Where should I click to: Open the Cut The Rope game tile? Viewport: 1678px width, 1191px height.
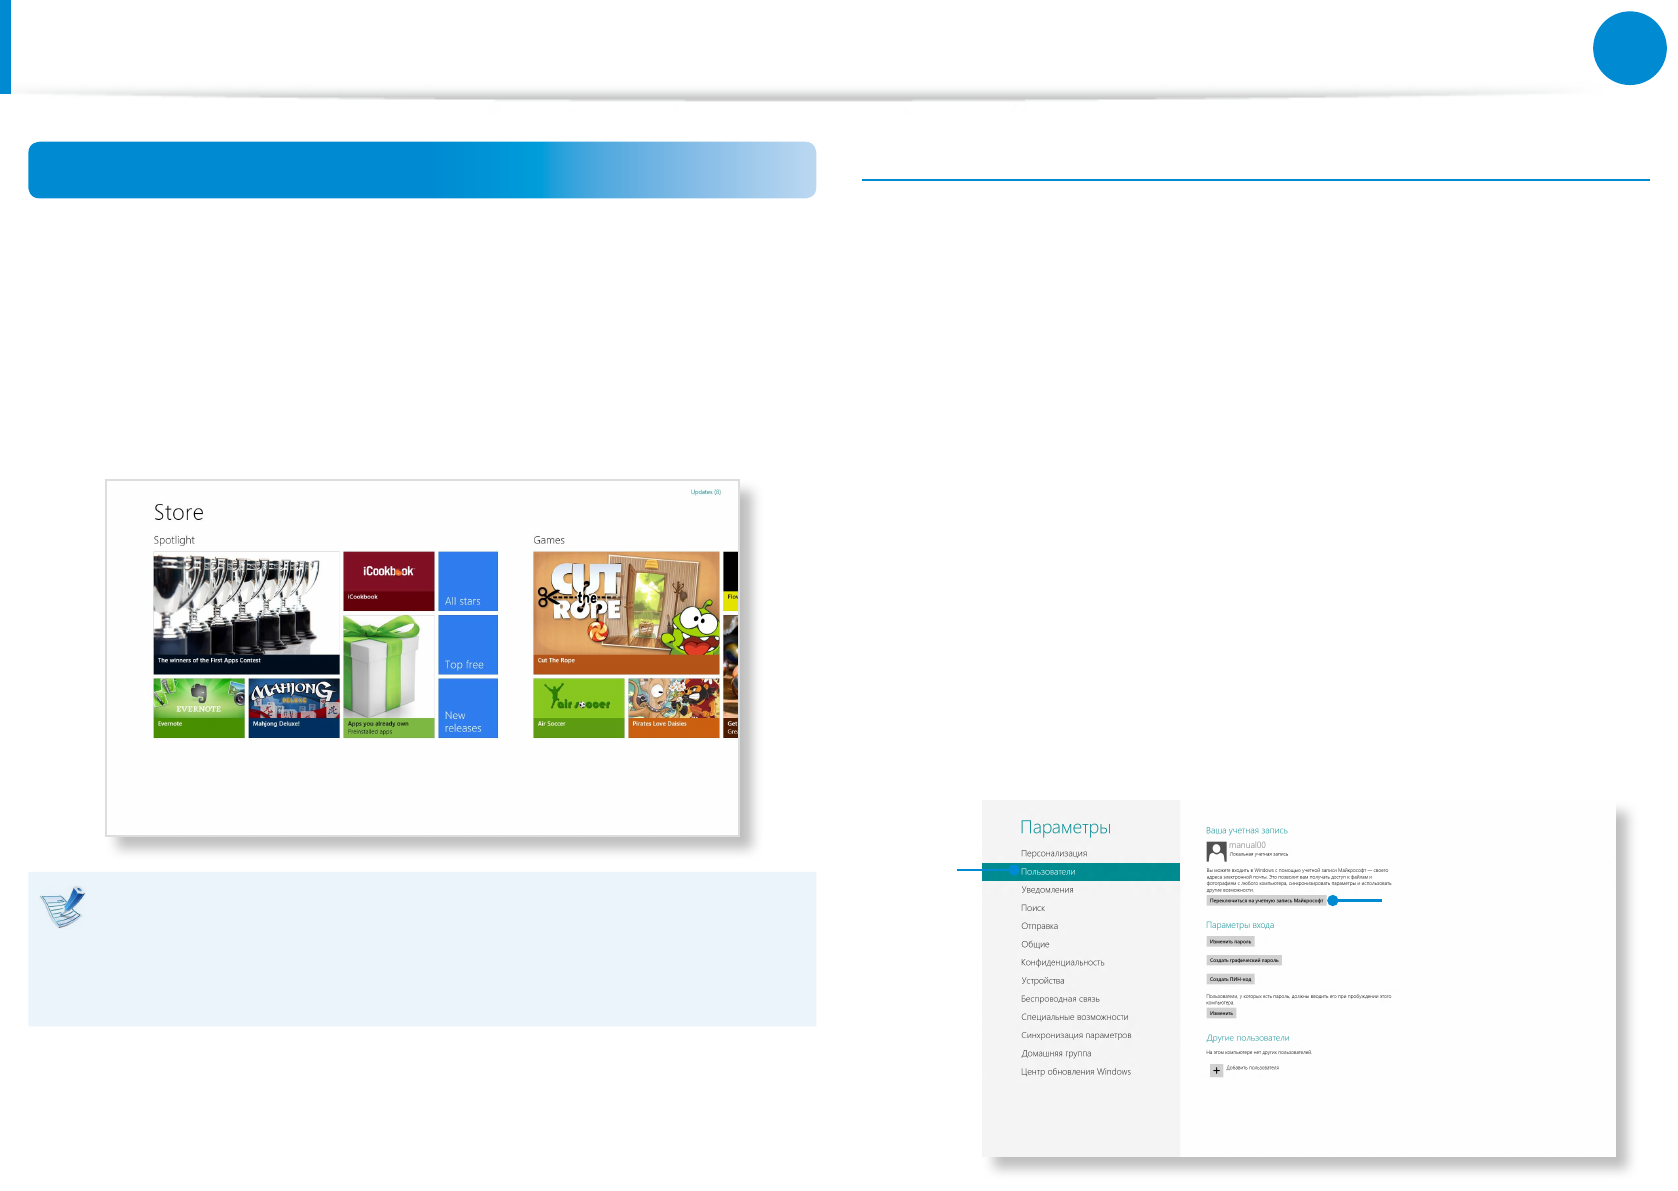pos(626,612)
